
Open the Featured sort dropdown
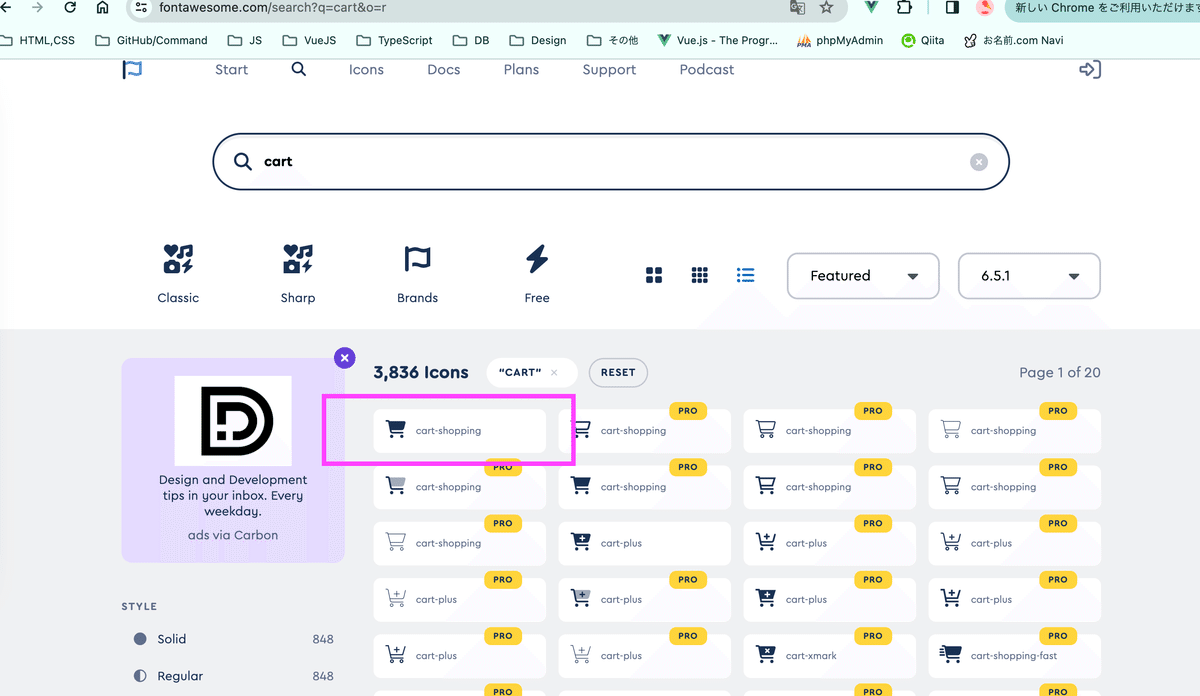(x=863, y=276)
